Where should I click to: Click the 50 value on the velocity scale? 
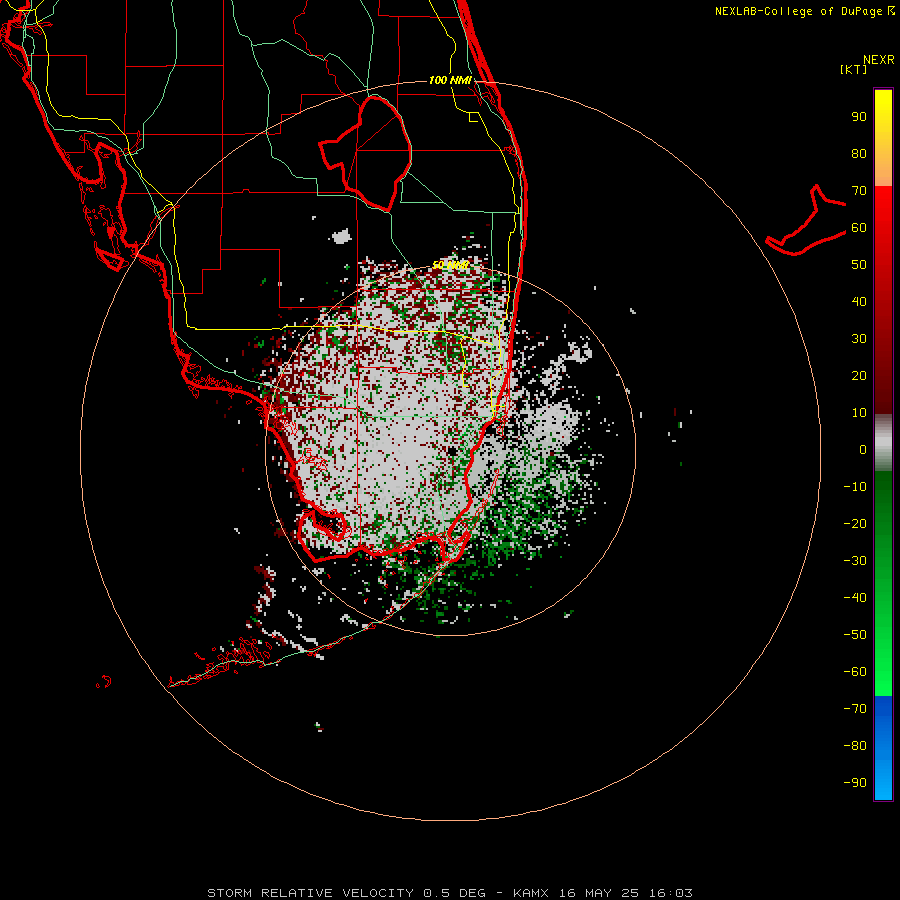[x=859, y=265]
